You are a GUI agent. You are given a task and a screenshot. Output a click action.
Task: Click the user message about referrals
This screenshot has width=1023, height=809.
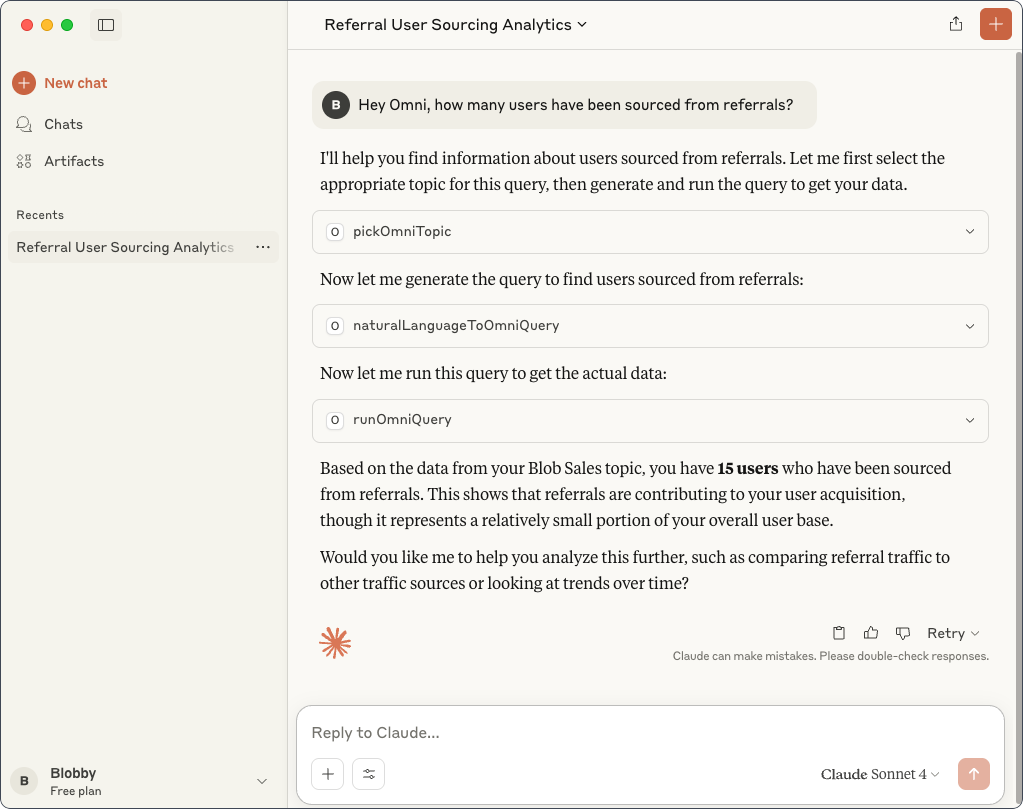[x=564, y=105]
